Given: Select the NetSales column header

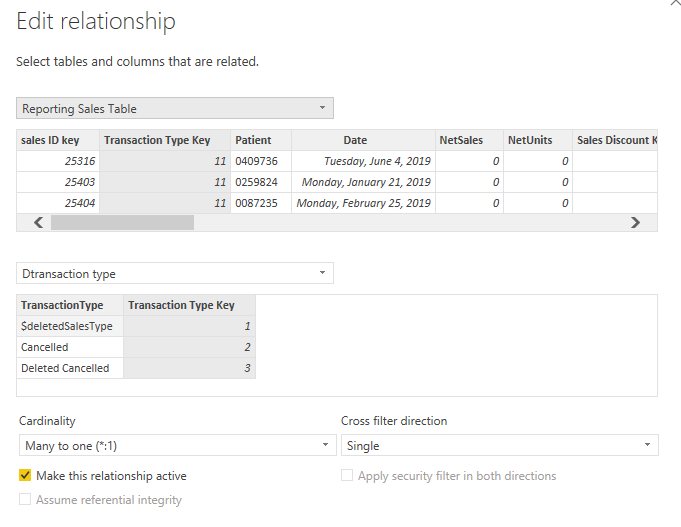Looking at the screenshot, I should [469, 140].
